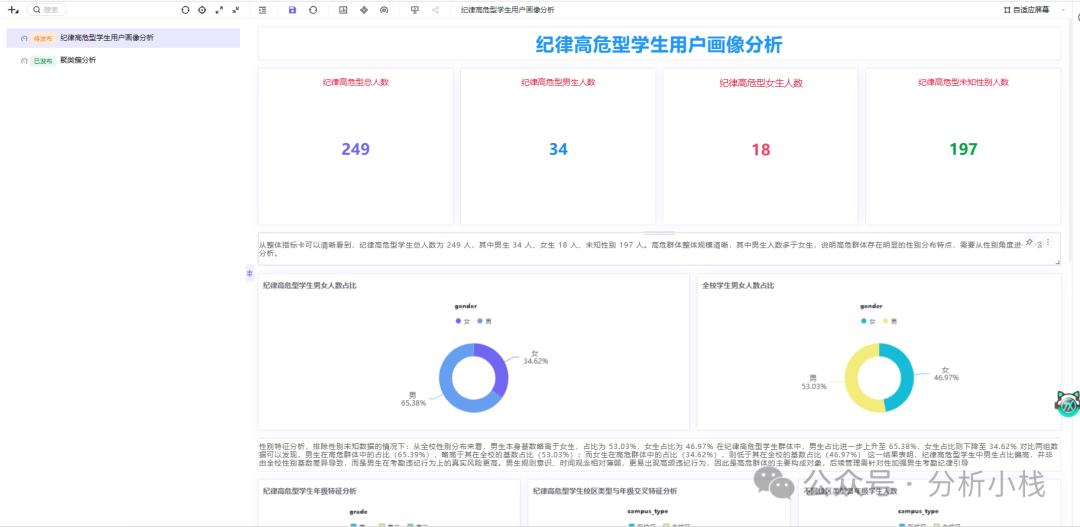1080x527 pixels.
Task: Click the value 197
Action: pos(963,149)
